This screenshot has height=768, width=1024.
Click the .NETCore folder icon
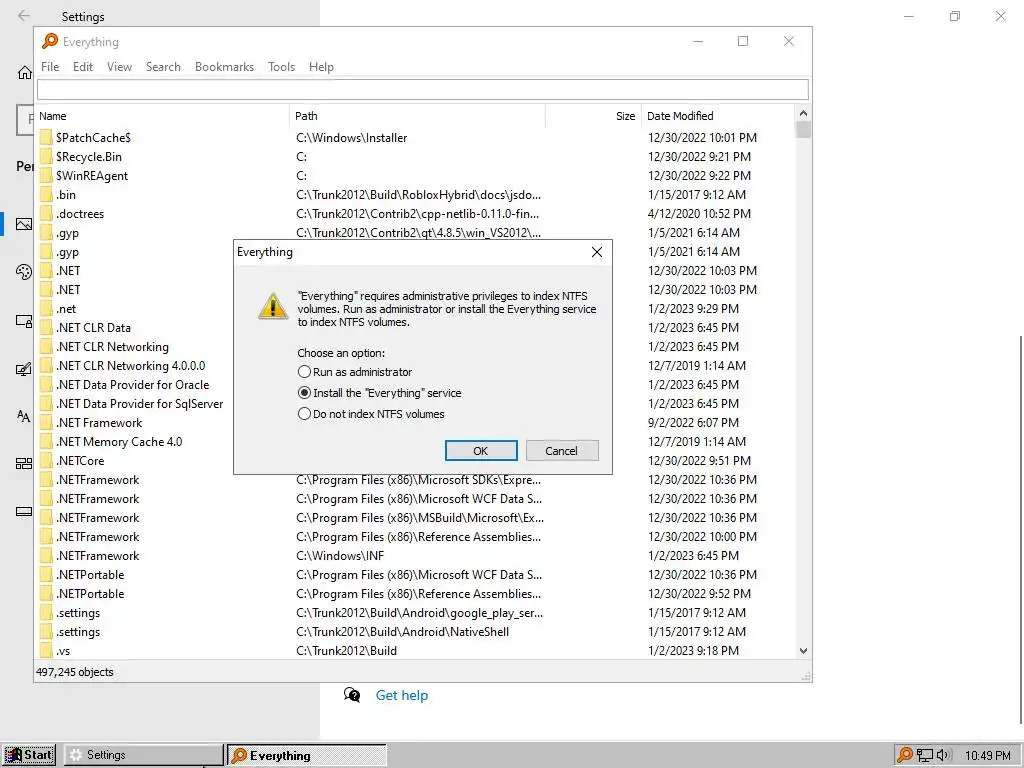tap(46, 460)
